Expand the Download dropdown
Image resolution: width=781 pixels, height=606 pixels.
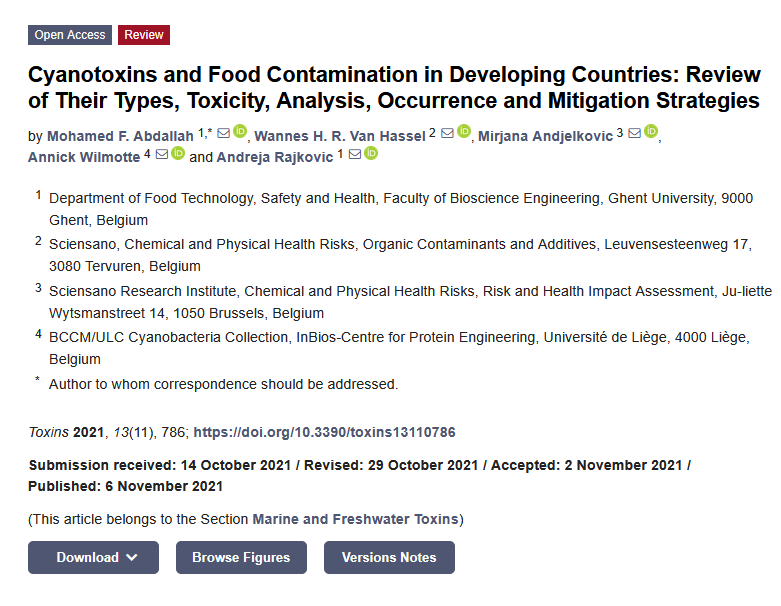(x=93, y=558)
